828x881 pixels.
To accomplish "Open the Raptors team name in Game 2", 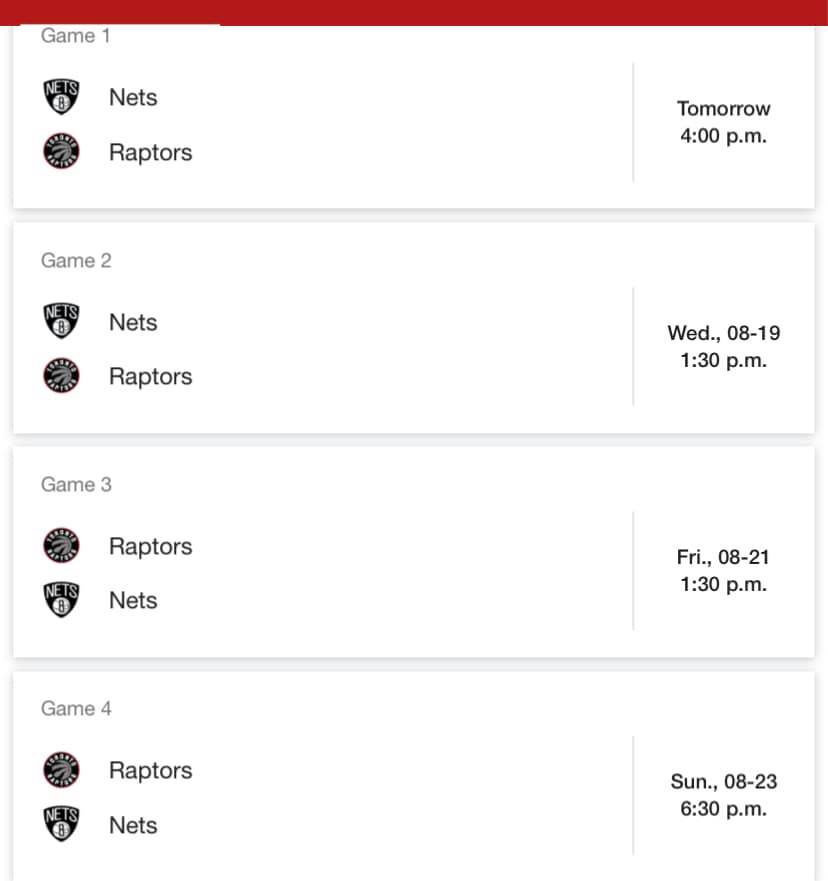I will [x=151, y=376].
